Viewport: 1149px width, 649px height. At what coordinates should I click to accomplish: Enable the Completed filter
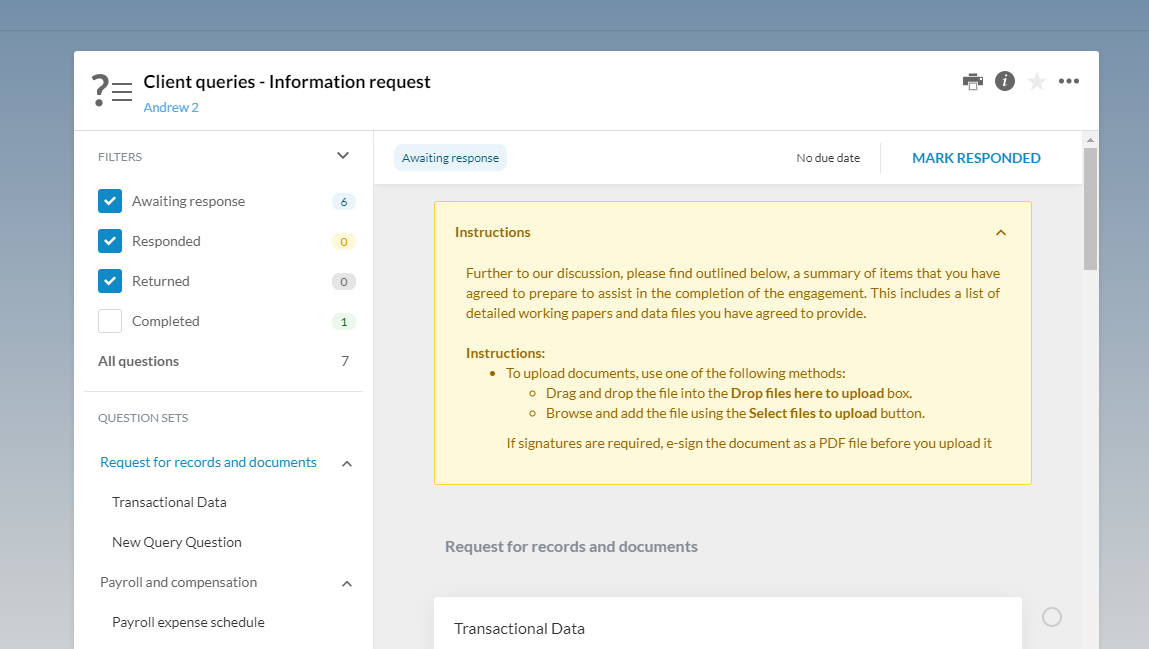pyautogui.click(x=110, y=321)
